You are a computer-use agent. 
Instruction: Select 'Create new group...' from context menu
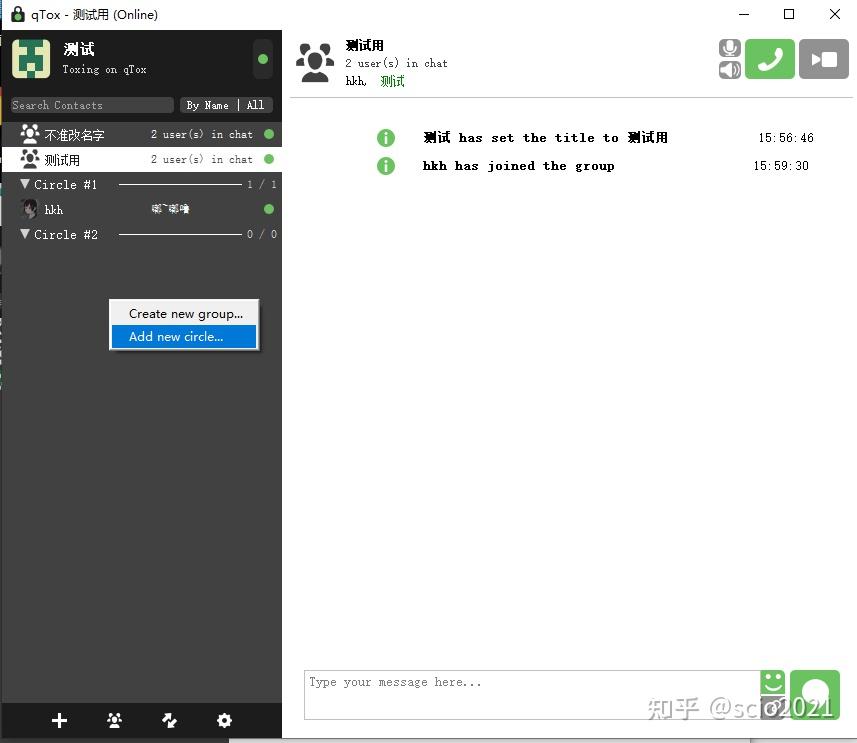coord(184,313)
